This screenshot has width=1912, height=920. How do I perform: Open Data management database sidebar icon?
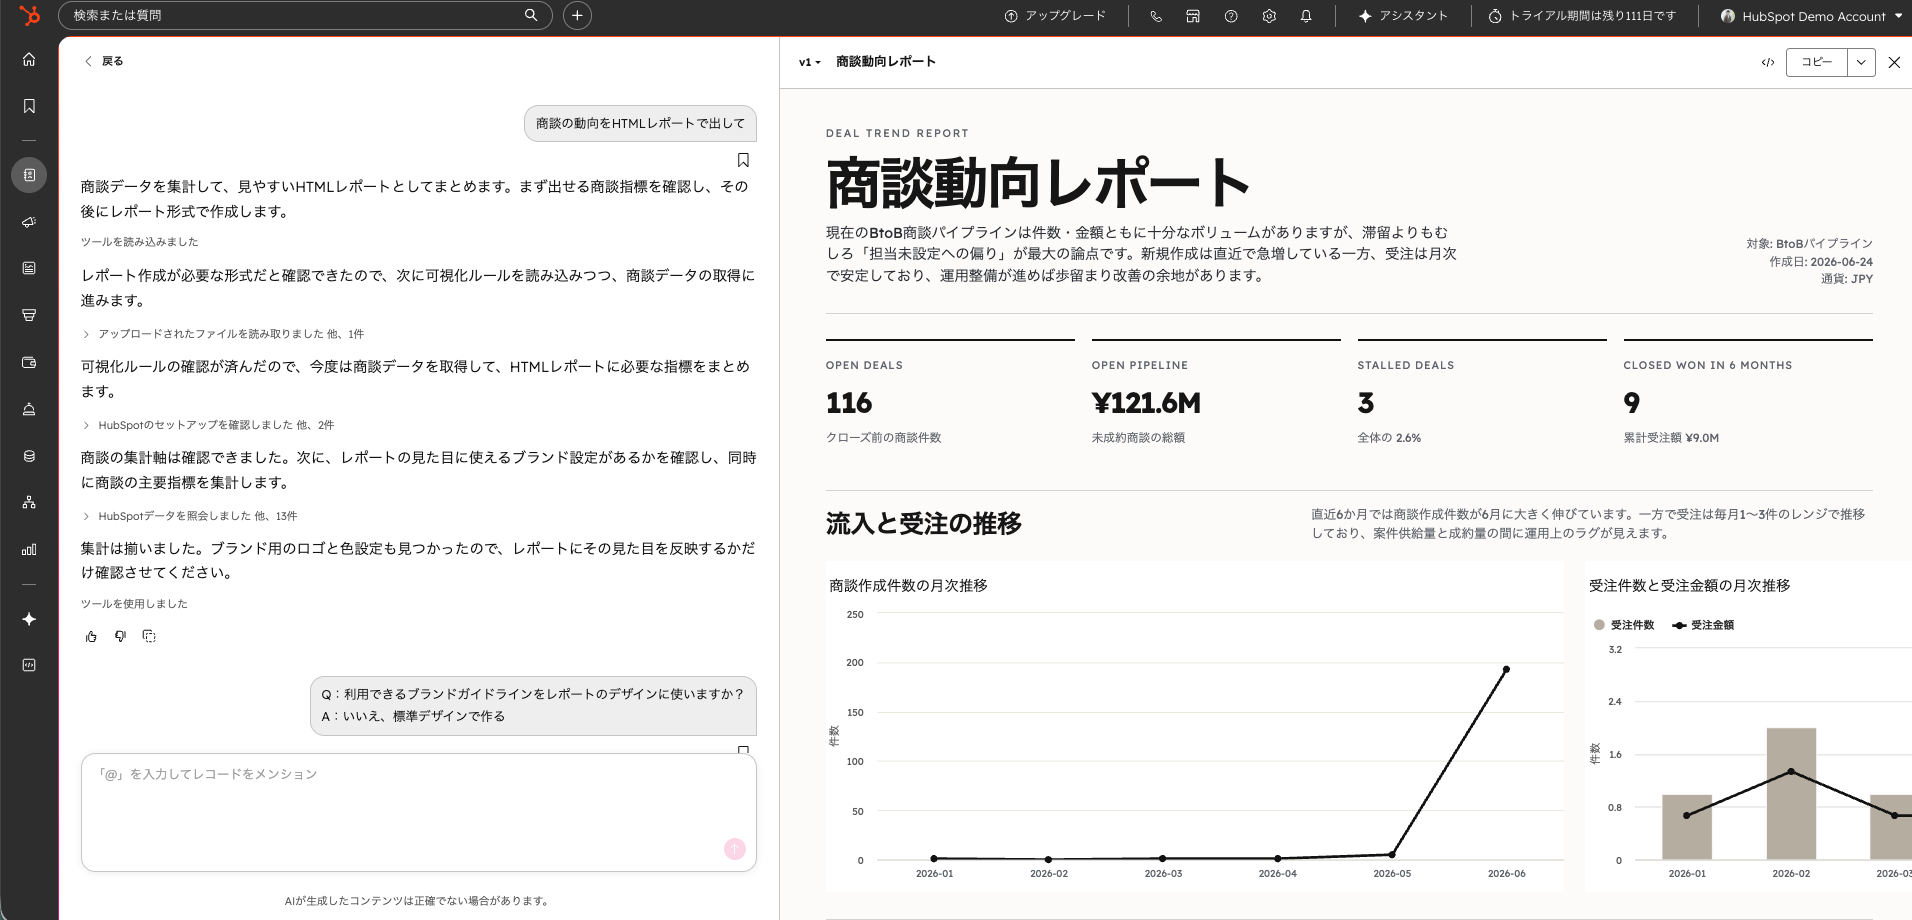(29, 456)
